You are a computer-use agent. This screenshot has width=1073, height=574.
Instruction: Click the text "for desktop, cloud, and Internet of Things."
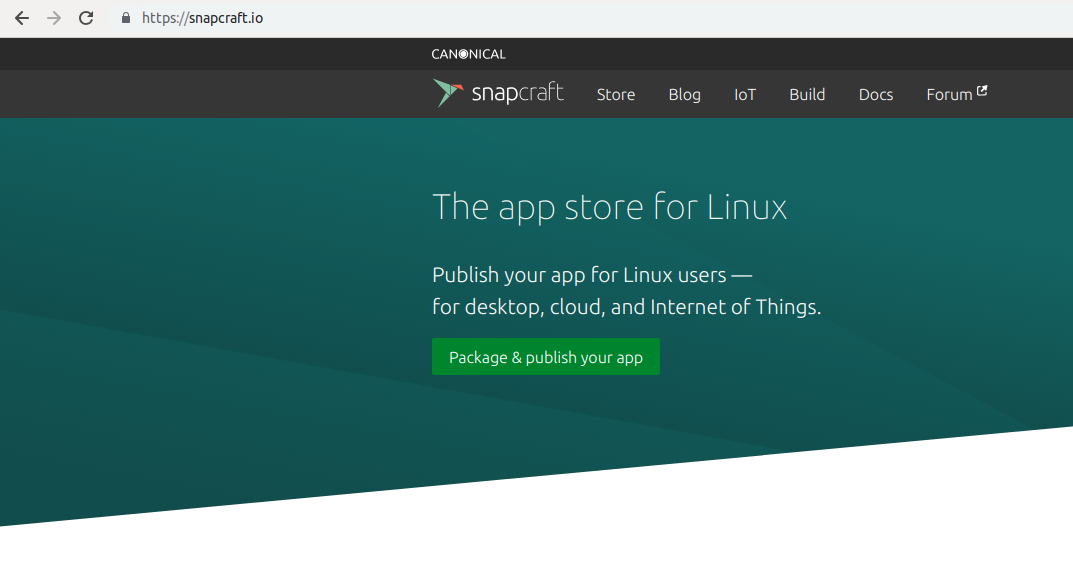(x=626, y=307)
